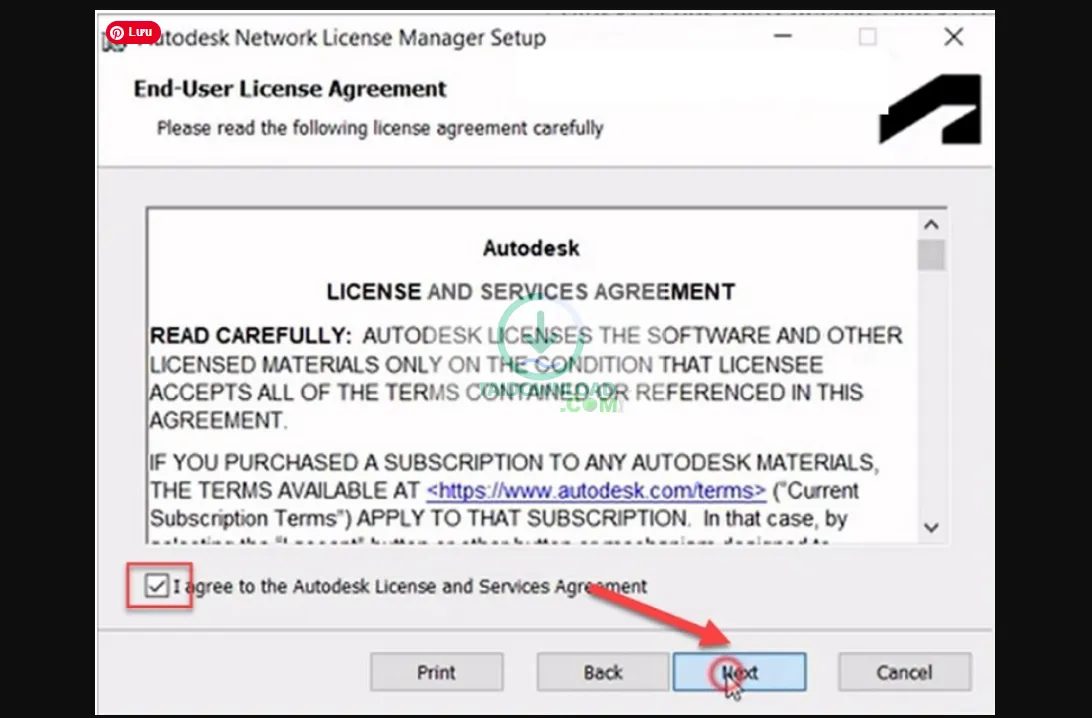1092x718 pixels.
Task: Print the license agreement
Action: (436, 672)
